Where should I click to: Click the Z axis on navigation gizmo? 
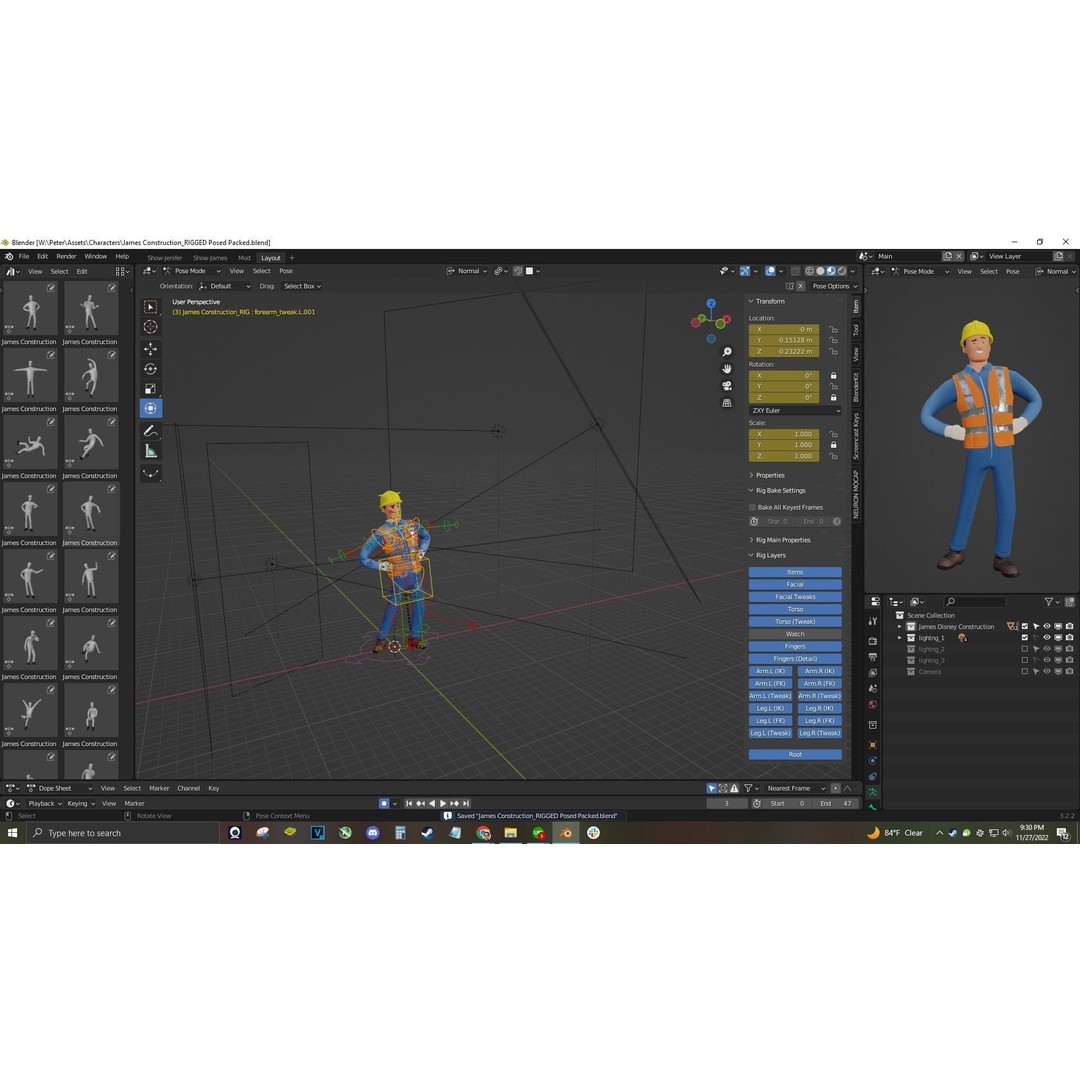pyautogui.click(x=711, y=304)
